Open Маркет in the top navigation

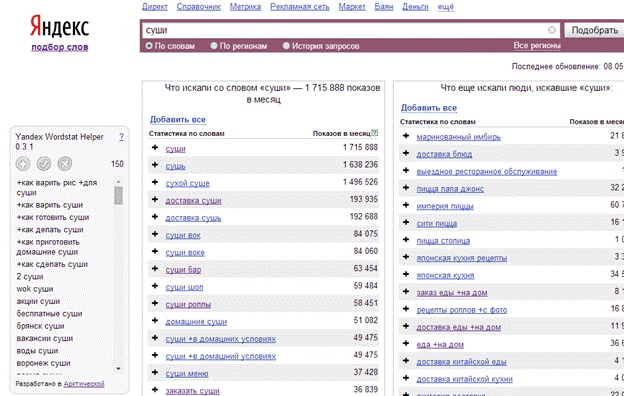pos(352,7)
